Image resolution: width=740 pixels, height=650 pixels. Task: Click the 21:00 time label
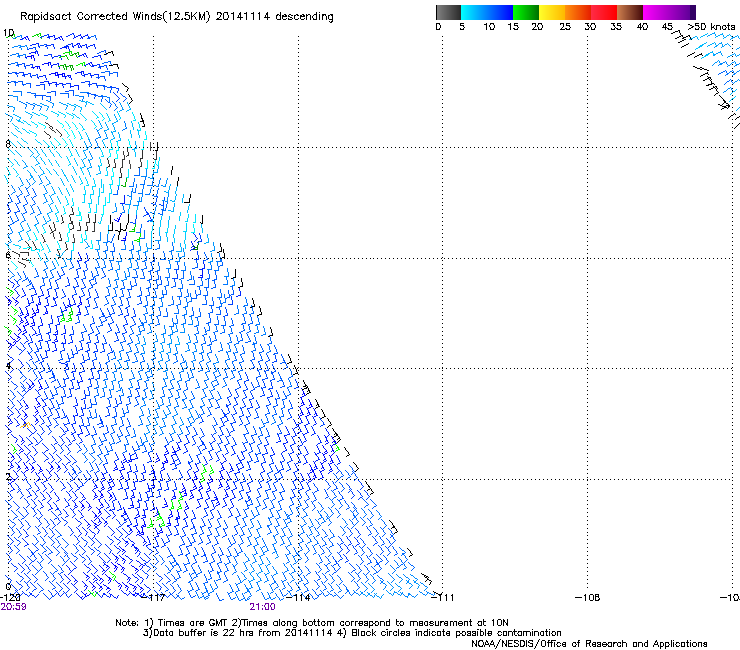point(262,607)
